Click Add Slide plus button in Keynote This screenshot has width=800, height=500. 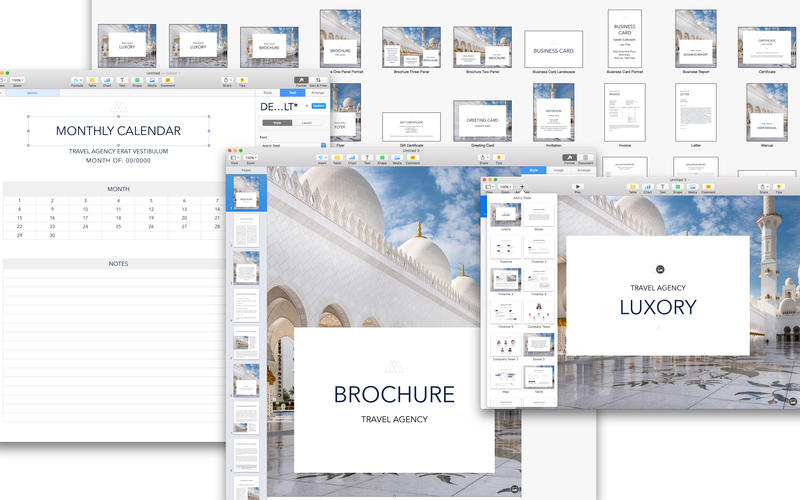521,188
